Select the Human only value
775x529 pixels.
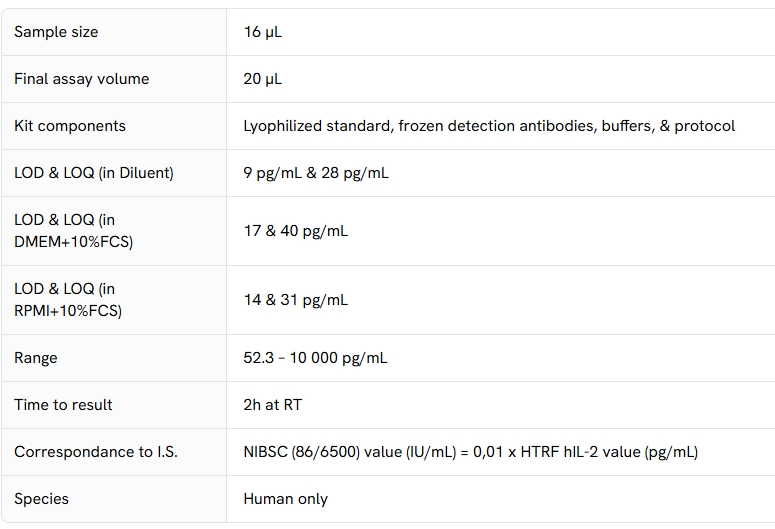click(x=286, y=499)
